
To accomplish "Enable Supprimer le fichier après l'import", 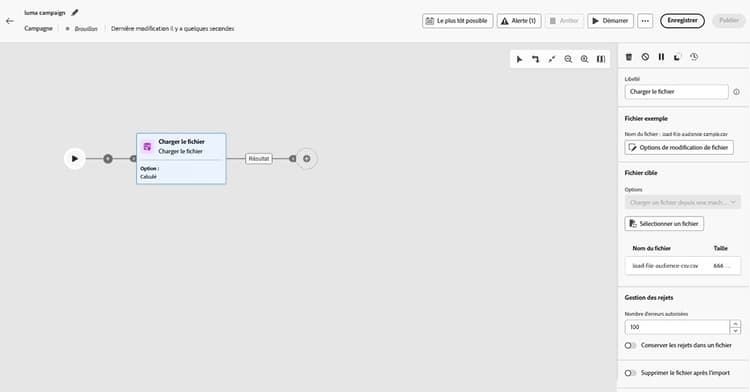I will point(630,373).
